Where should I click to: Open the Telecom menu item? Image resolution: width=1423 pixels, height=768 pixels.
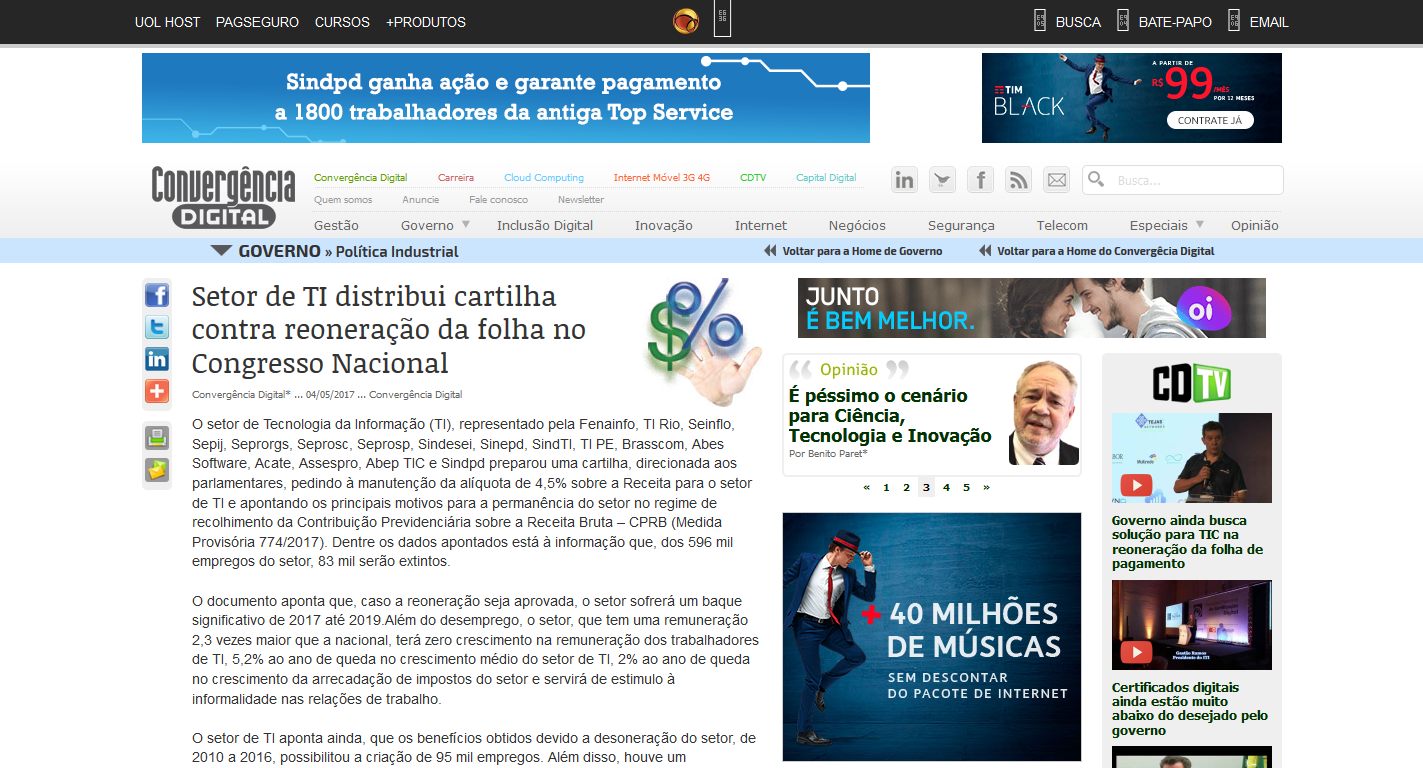pos(1062,226)
